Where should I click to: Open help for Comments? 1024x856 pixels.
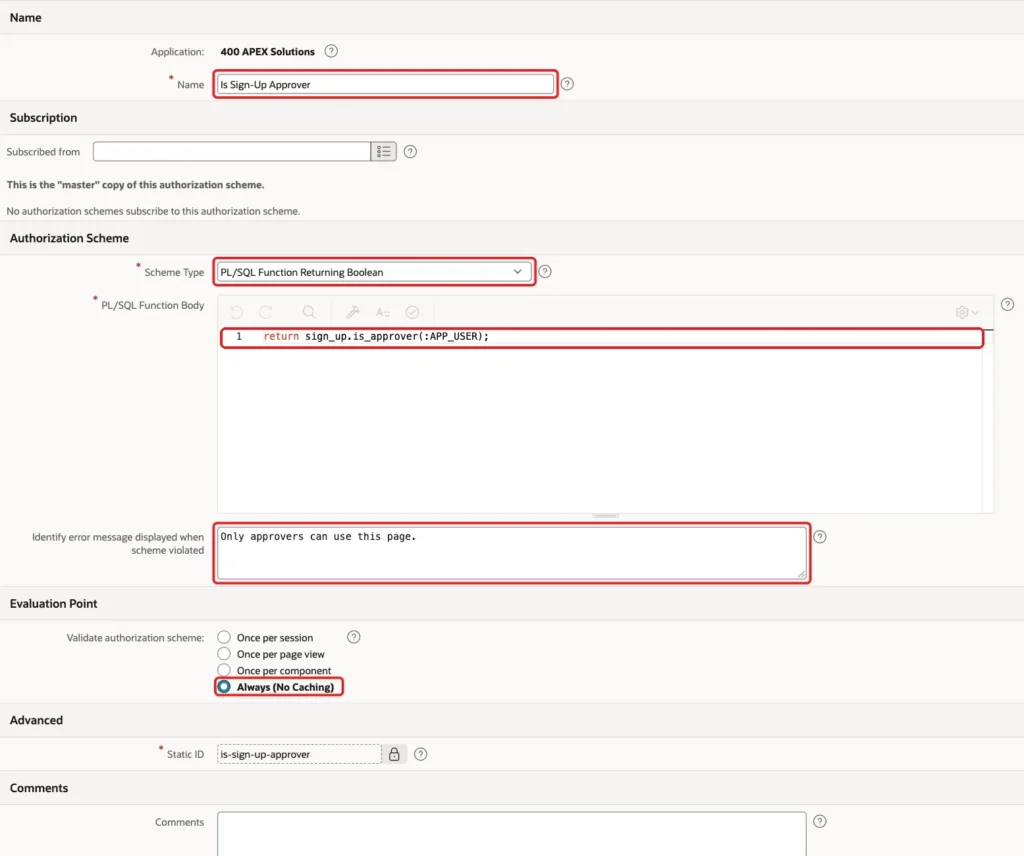click(820, 821)
